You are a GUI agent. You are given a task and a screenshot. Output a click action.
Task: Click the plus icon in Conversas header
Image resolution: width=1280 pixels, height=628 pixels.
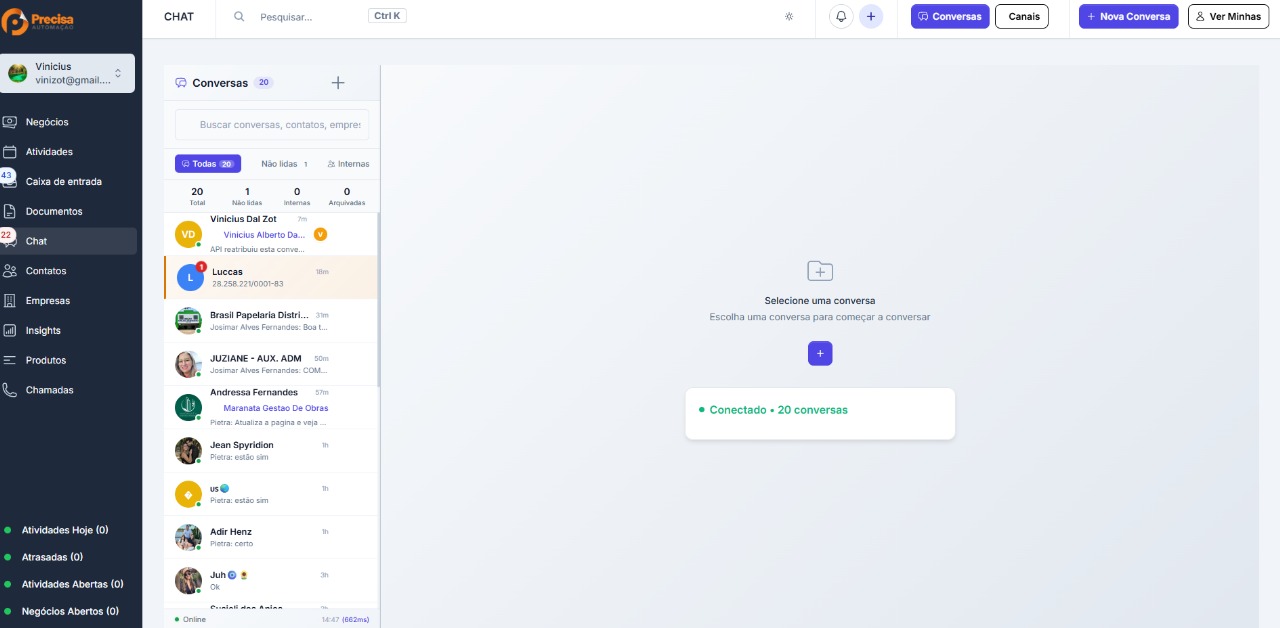338,83
